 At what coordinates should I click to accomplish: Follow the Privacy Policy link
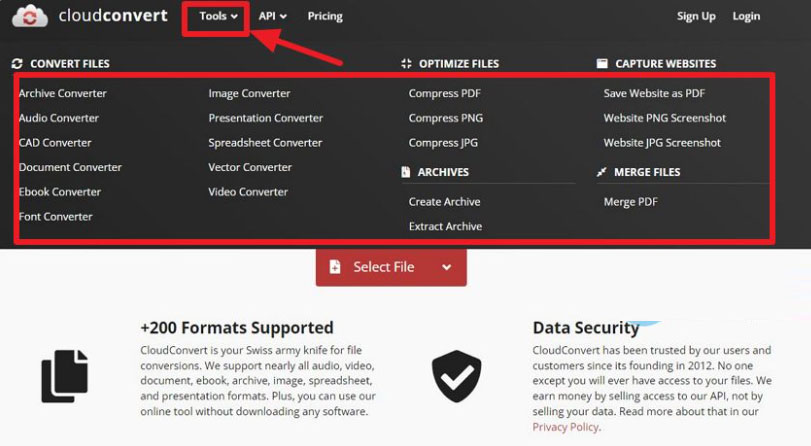[x=565, y=427]
